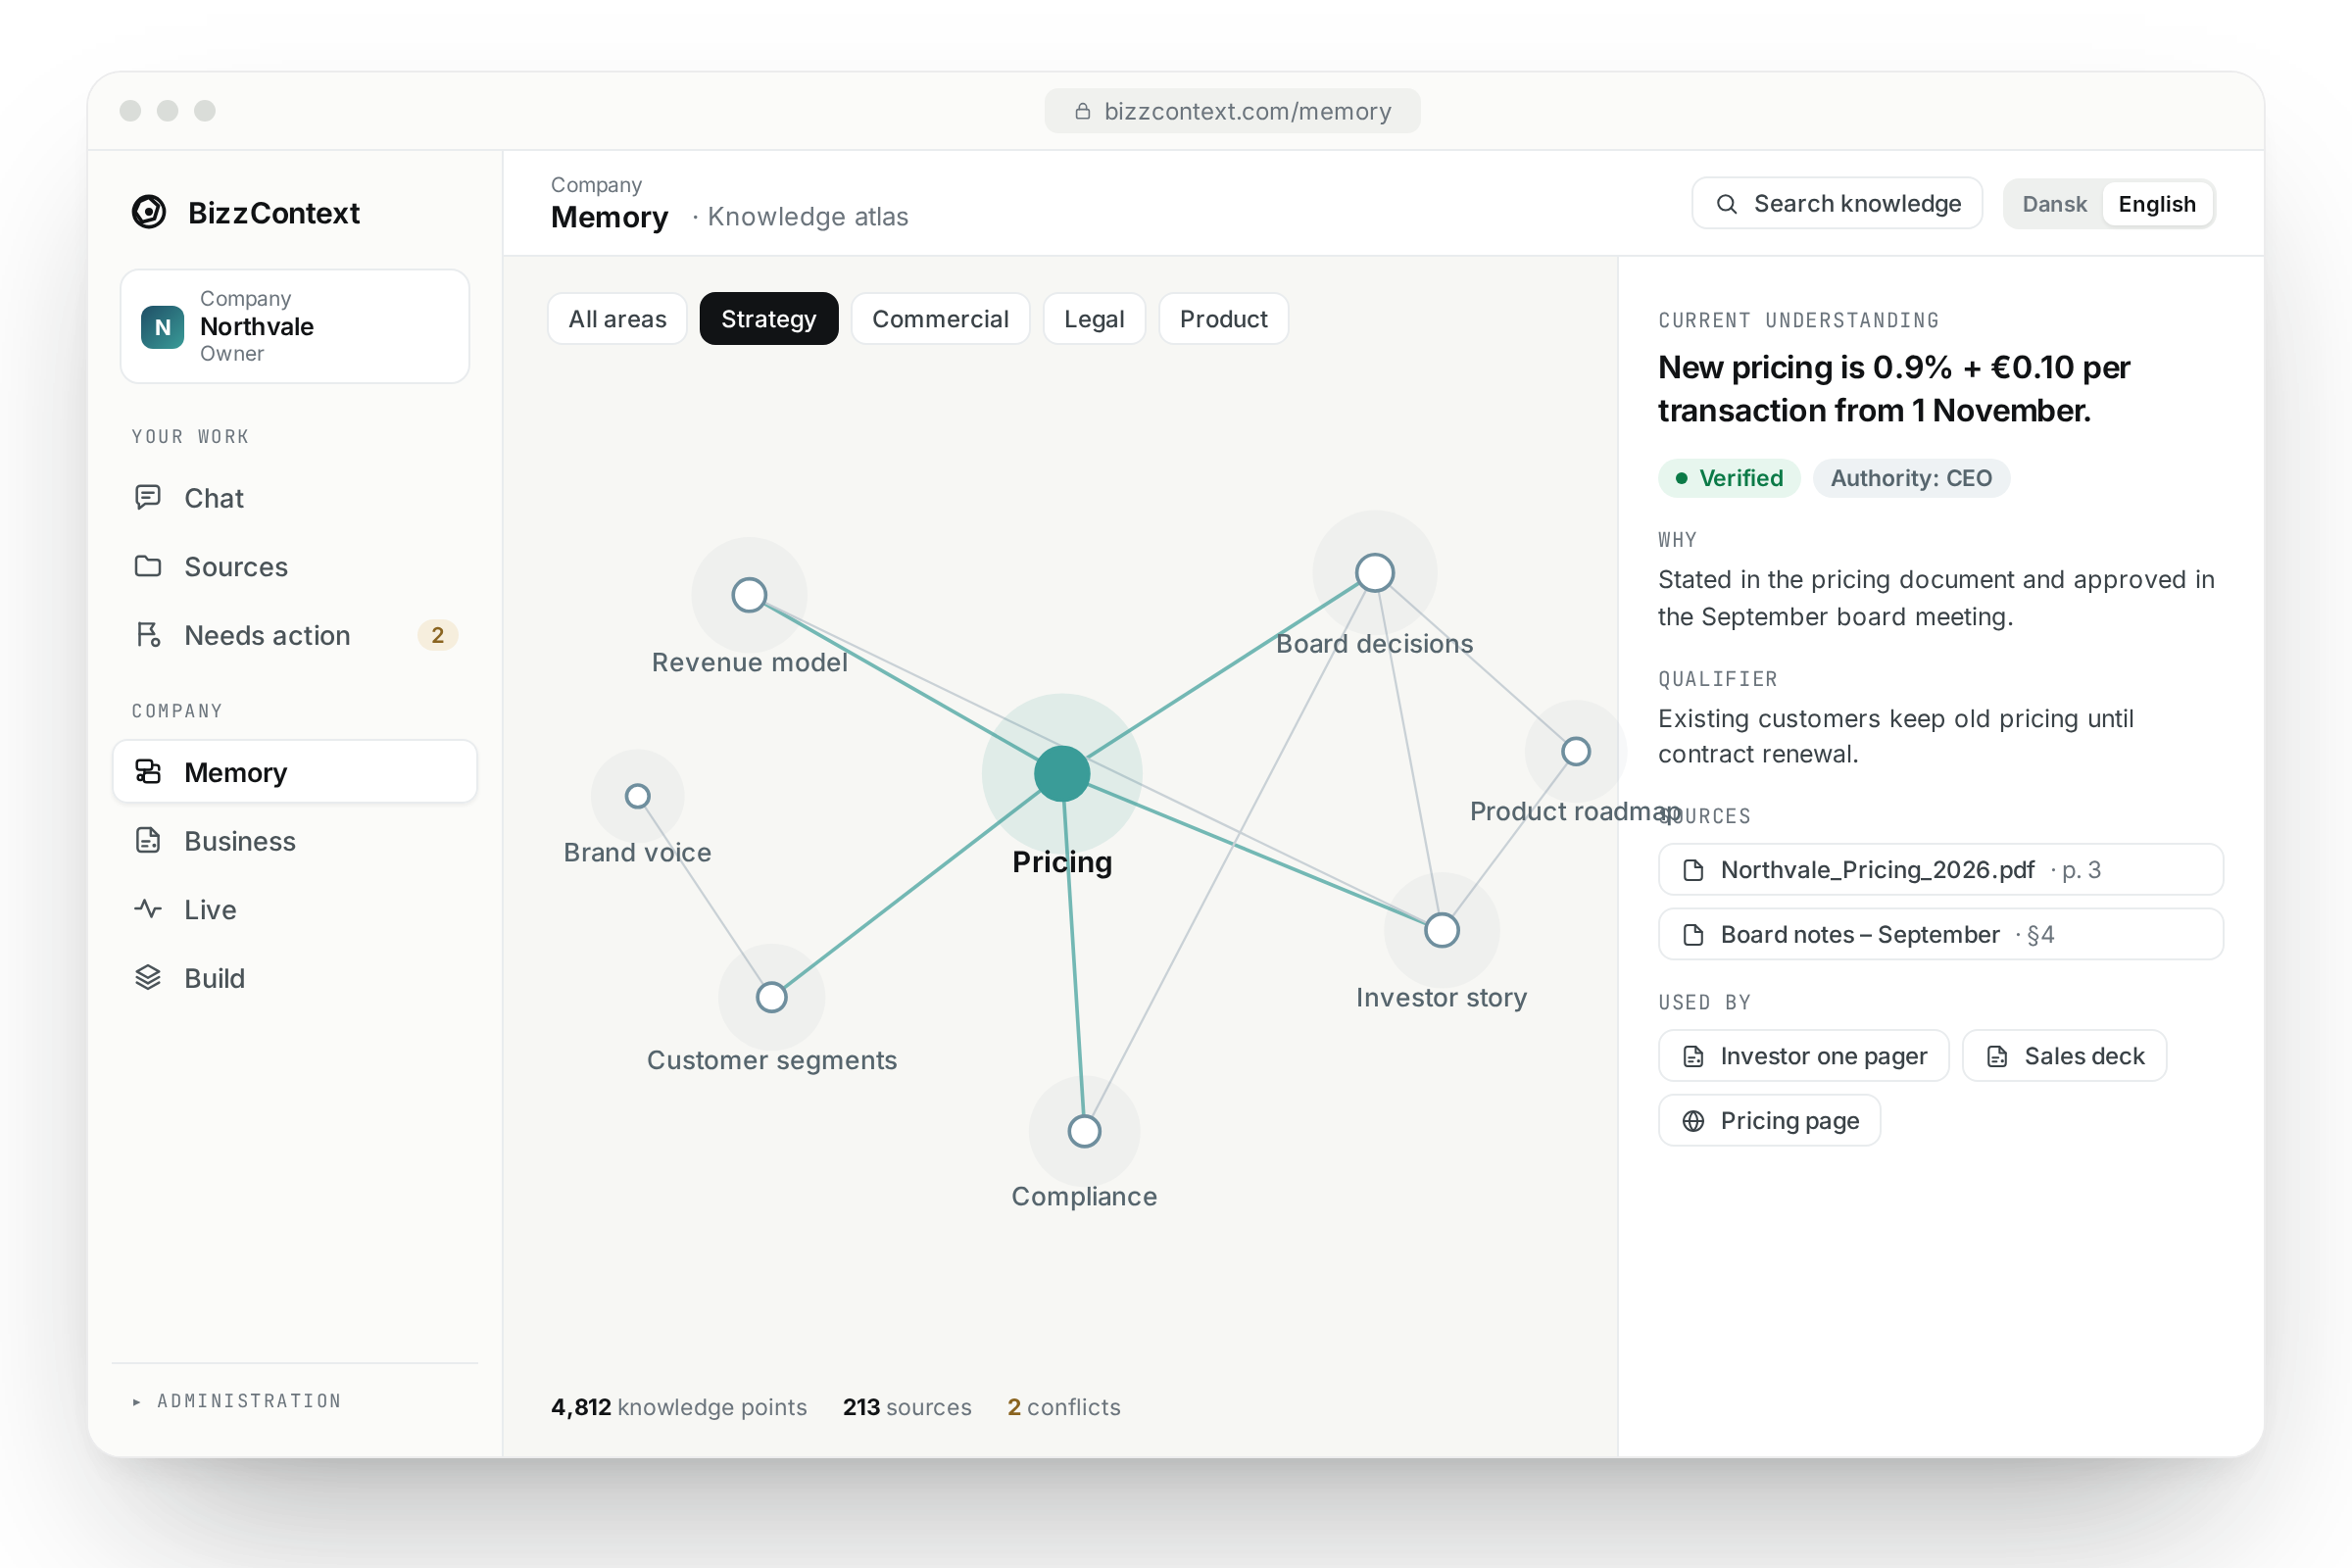Screen dimensions: 2352x1568
Task: Select the Compliance node
Action: pos(1084,1131)
